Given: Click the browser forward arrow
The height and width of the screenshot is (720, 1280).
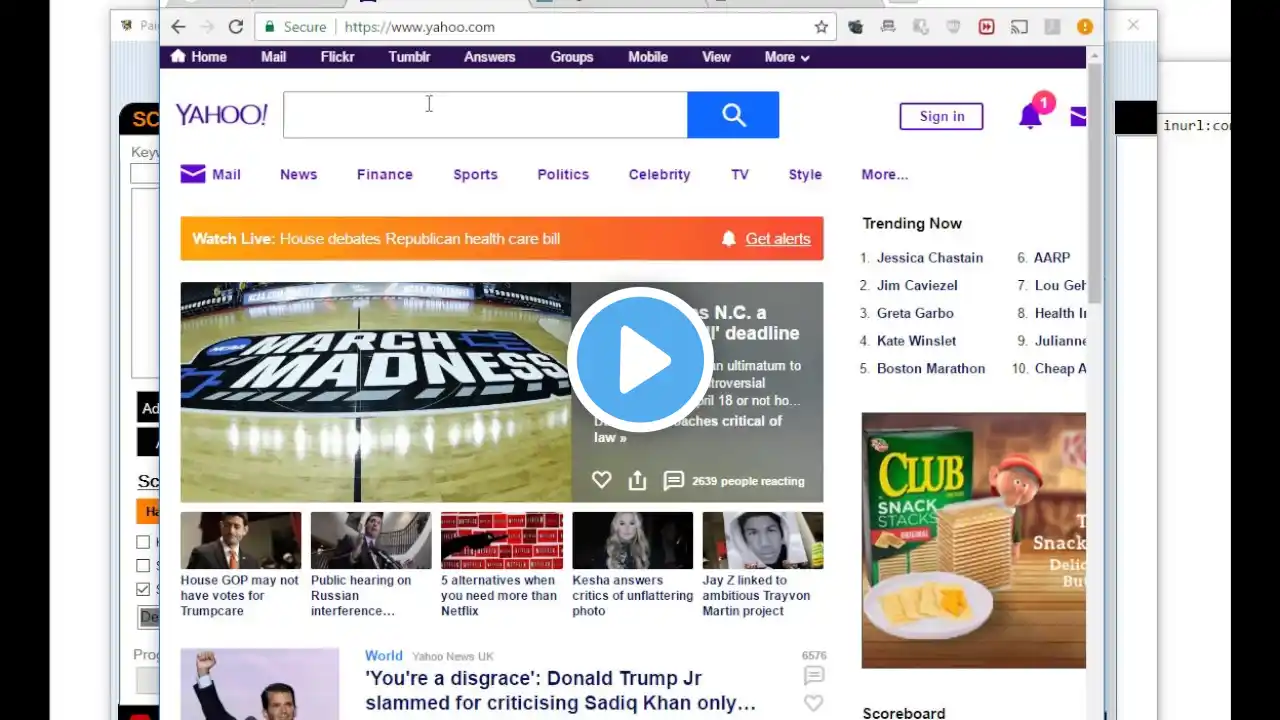Looking at the screenshot, I should click(207, 27).
